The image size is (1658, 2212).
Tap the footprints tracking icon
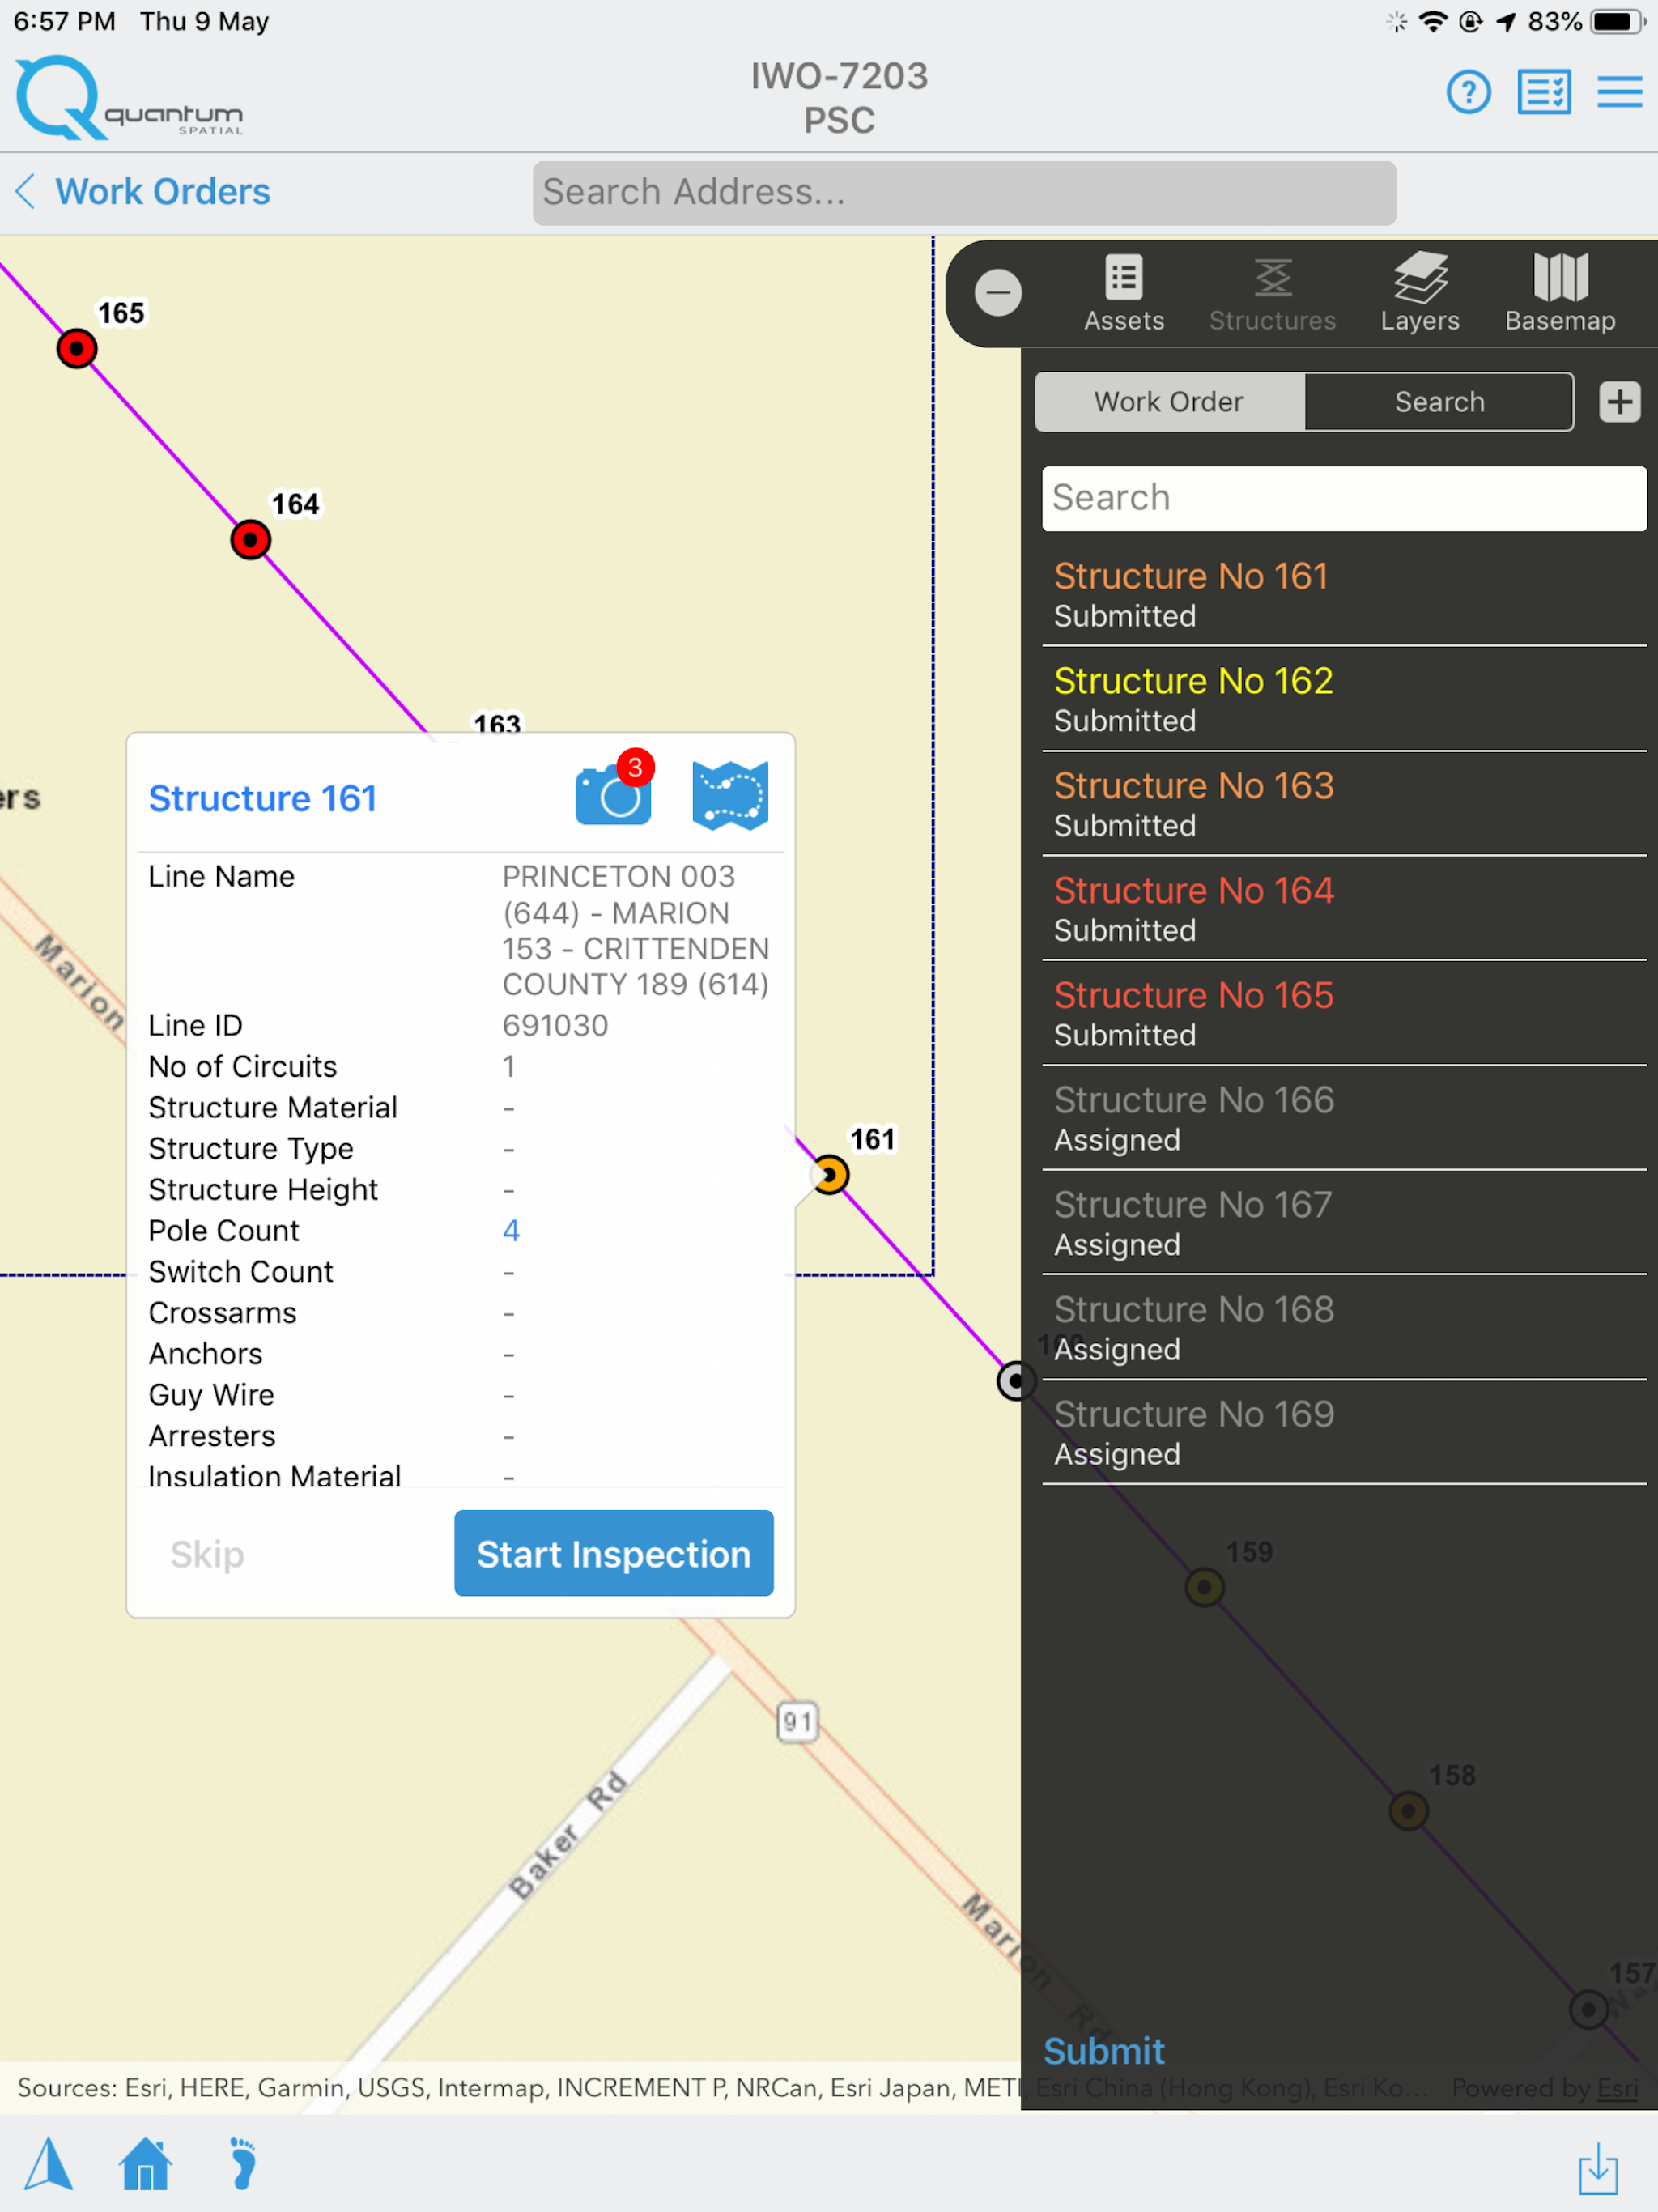(243, 2164)
